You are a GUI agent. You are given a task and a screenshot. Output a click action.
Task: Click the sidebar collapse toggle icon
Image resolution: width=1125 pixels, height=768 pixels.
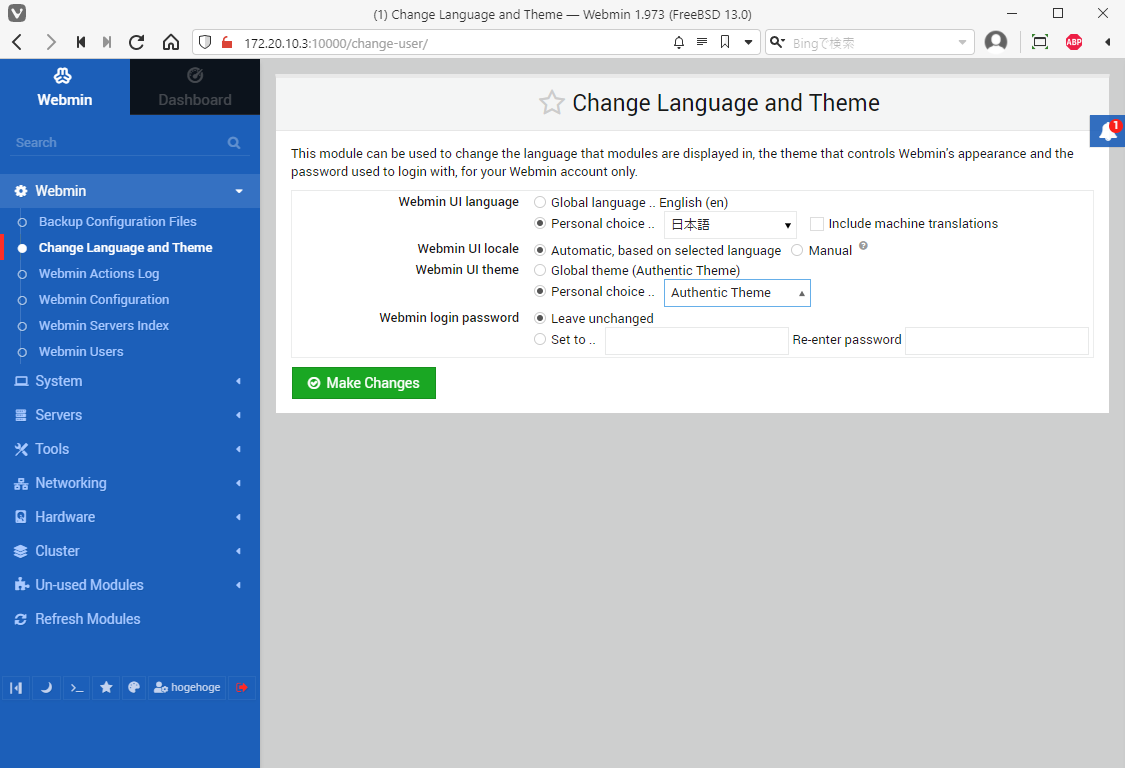point(16,688)
